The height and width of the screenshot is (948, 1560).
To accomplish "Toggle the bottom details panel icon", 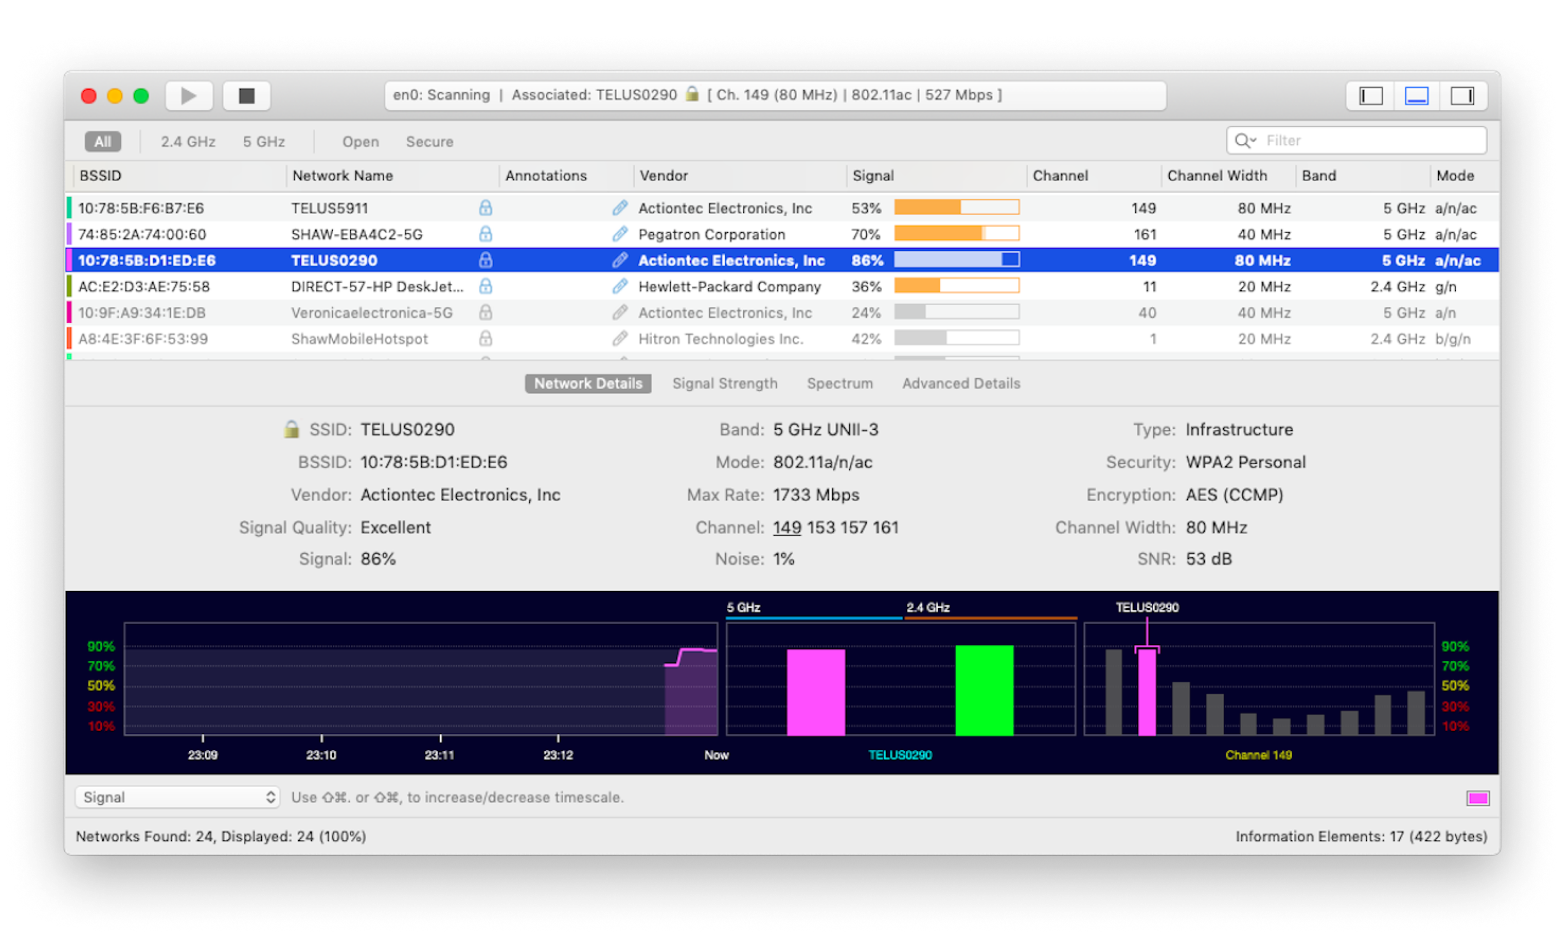I will 1416,96.
